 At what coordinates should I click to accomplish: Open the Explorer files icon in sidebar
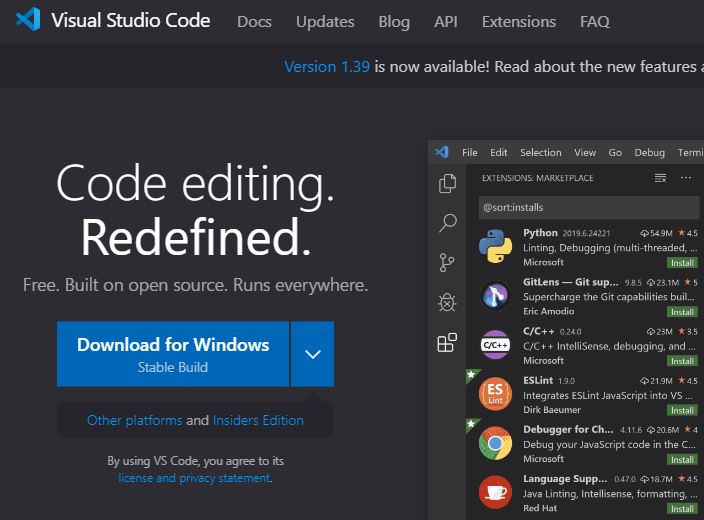(x=447, y=183)
